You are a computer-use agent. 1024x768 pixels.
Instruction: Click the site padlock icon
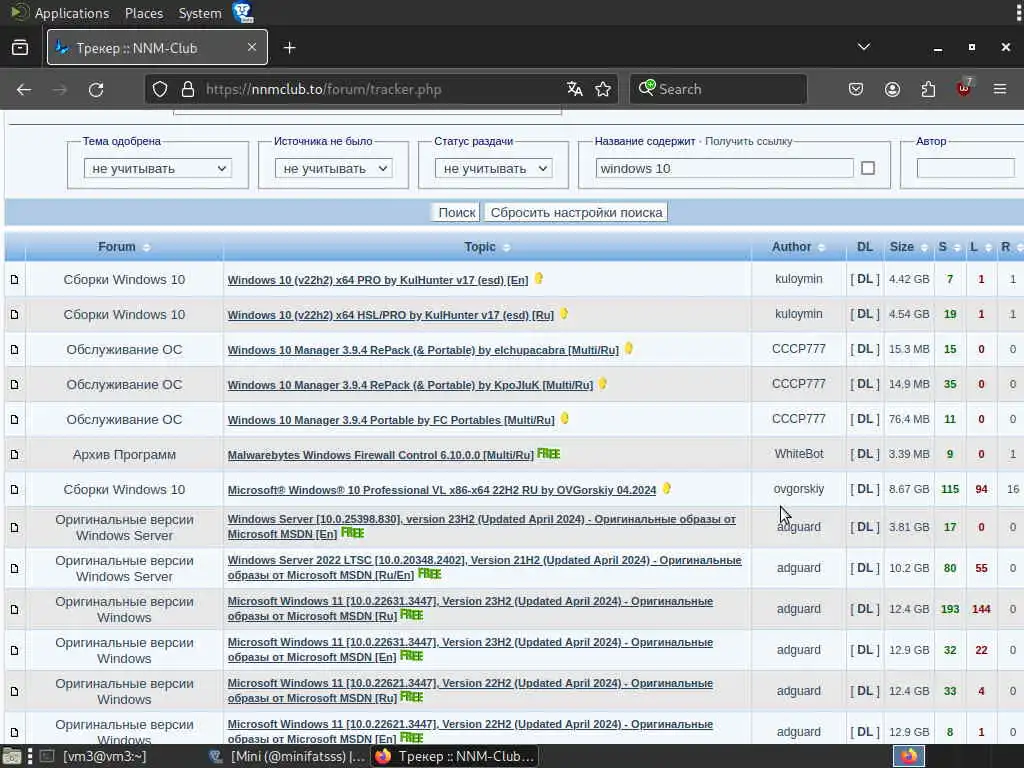tap(188, 89)
